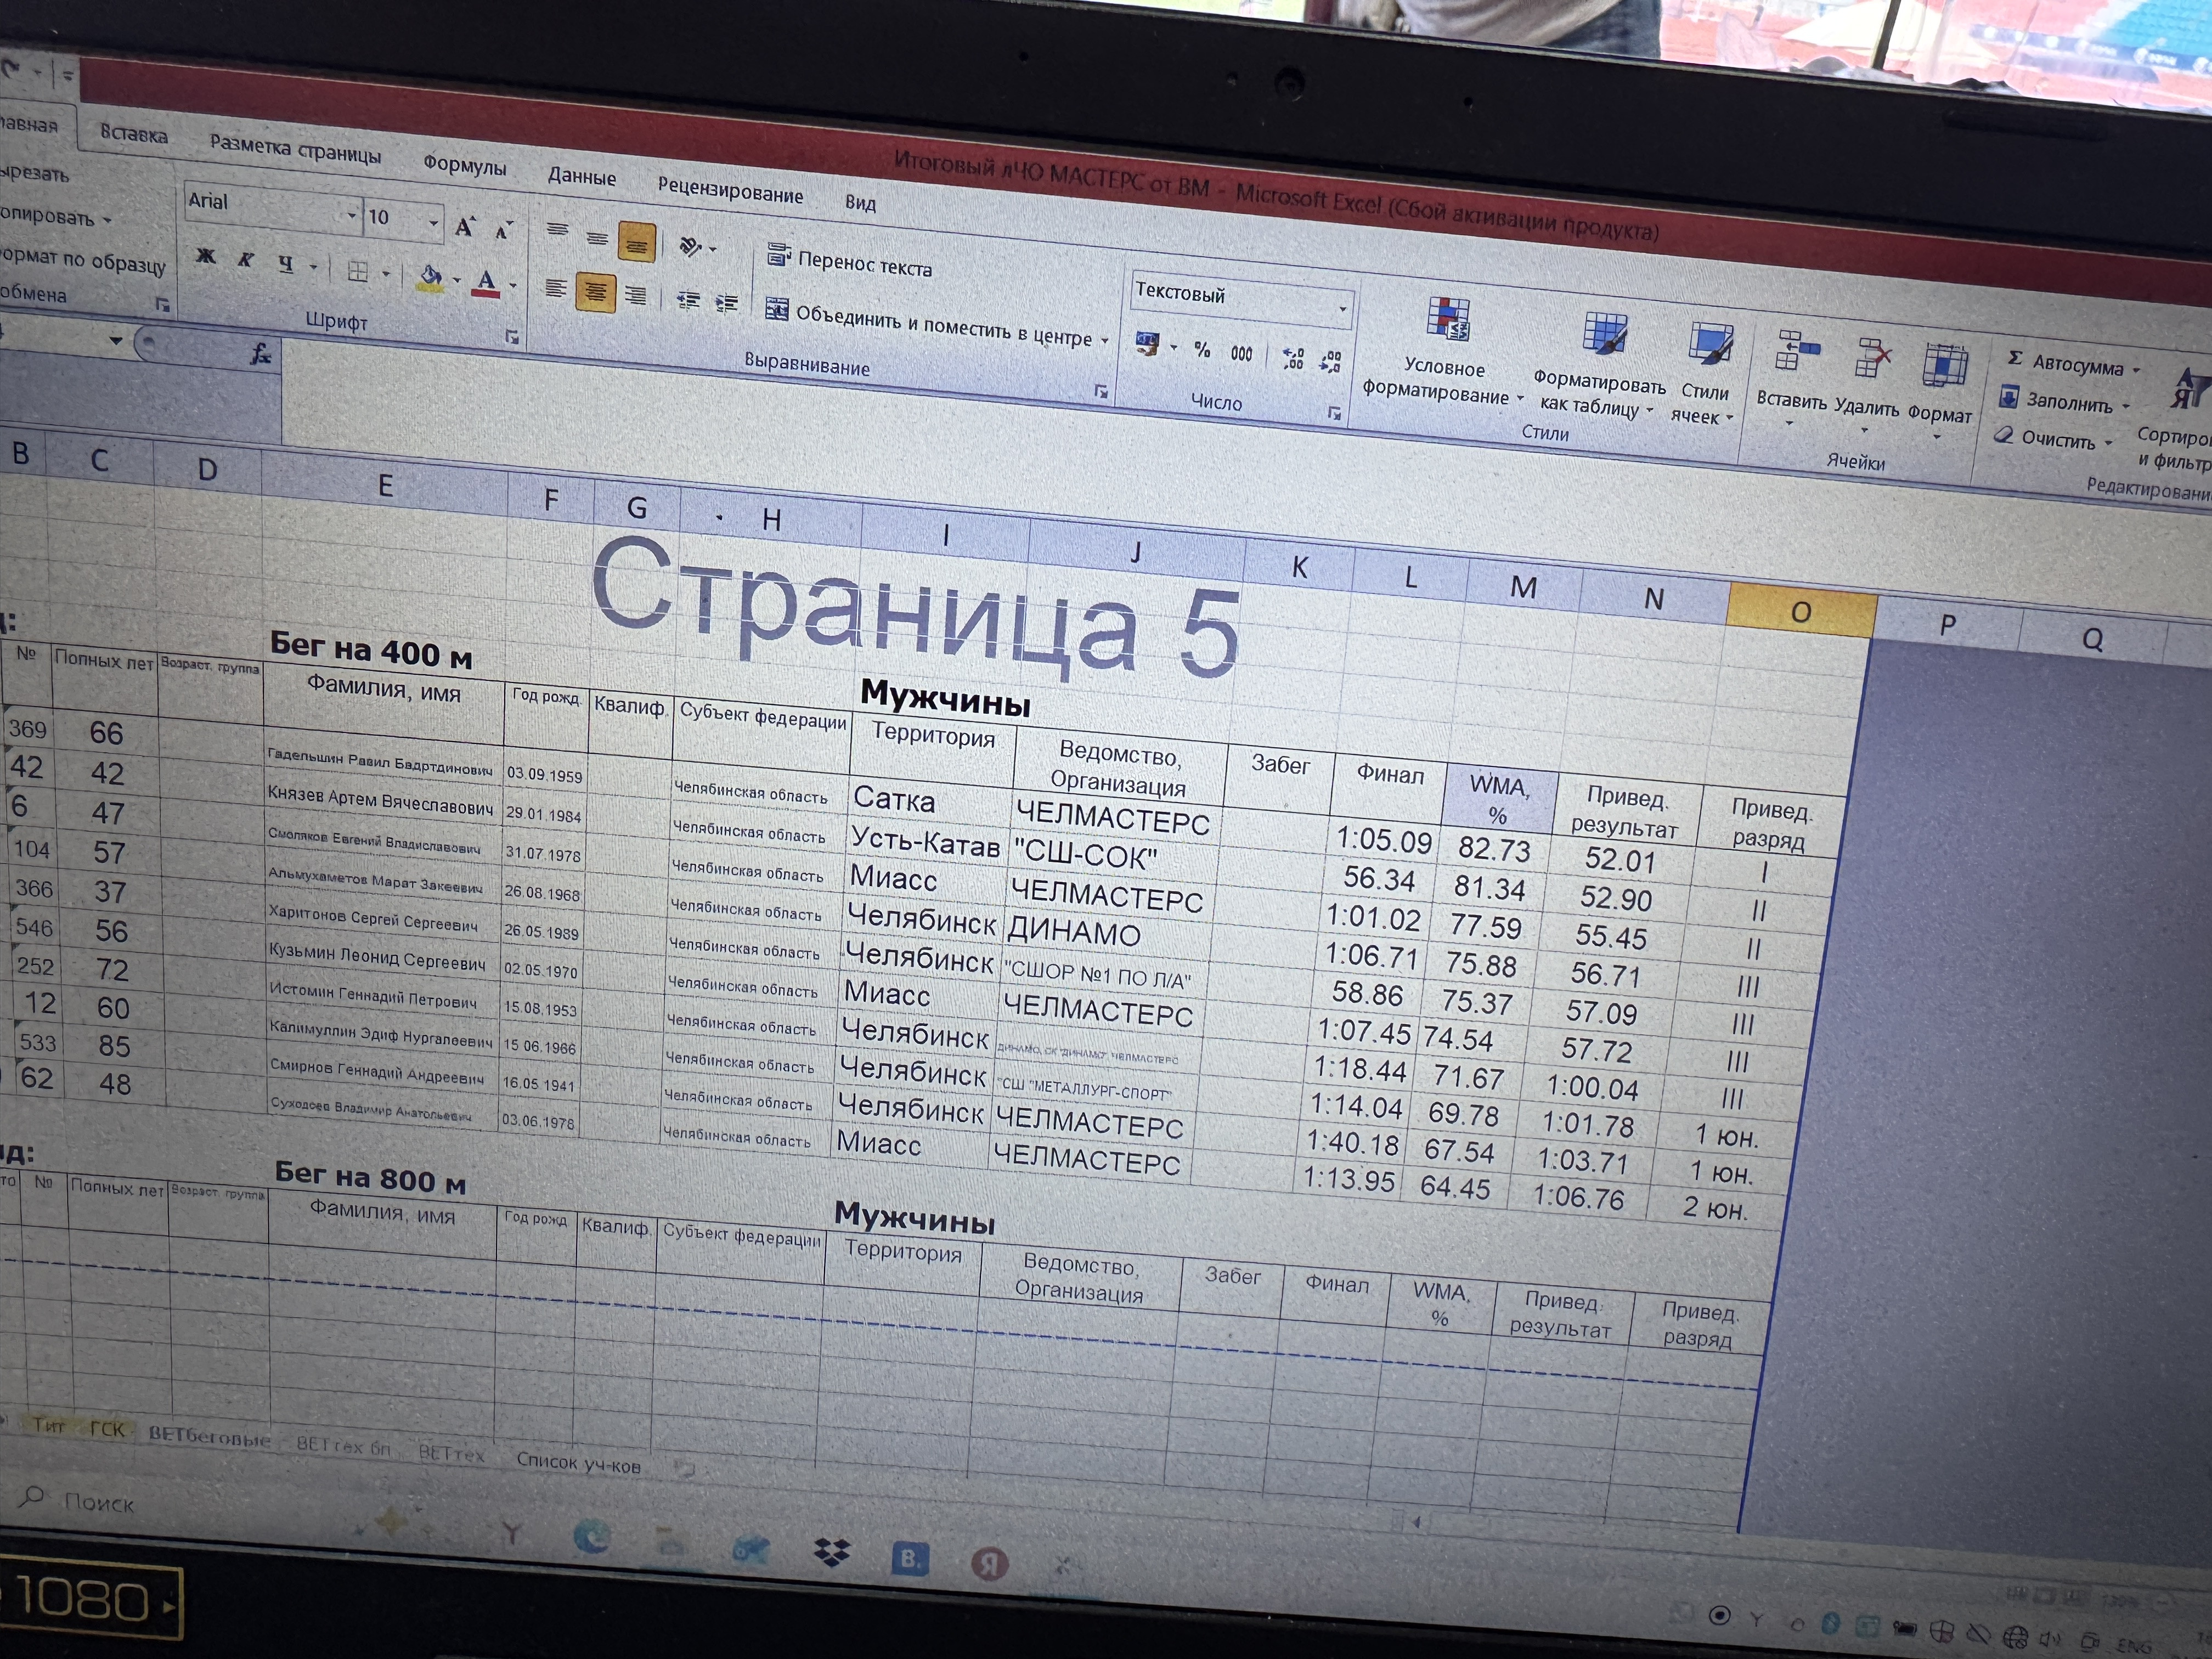The image size is (2212, 1659).
Task: Toggle top vertical alignment
Action: (558, 231)
